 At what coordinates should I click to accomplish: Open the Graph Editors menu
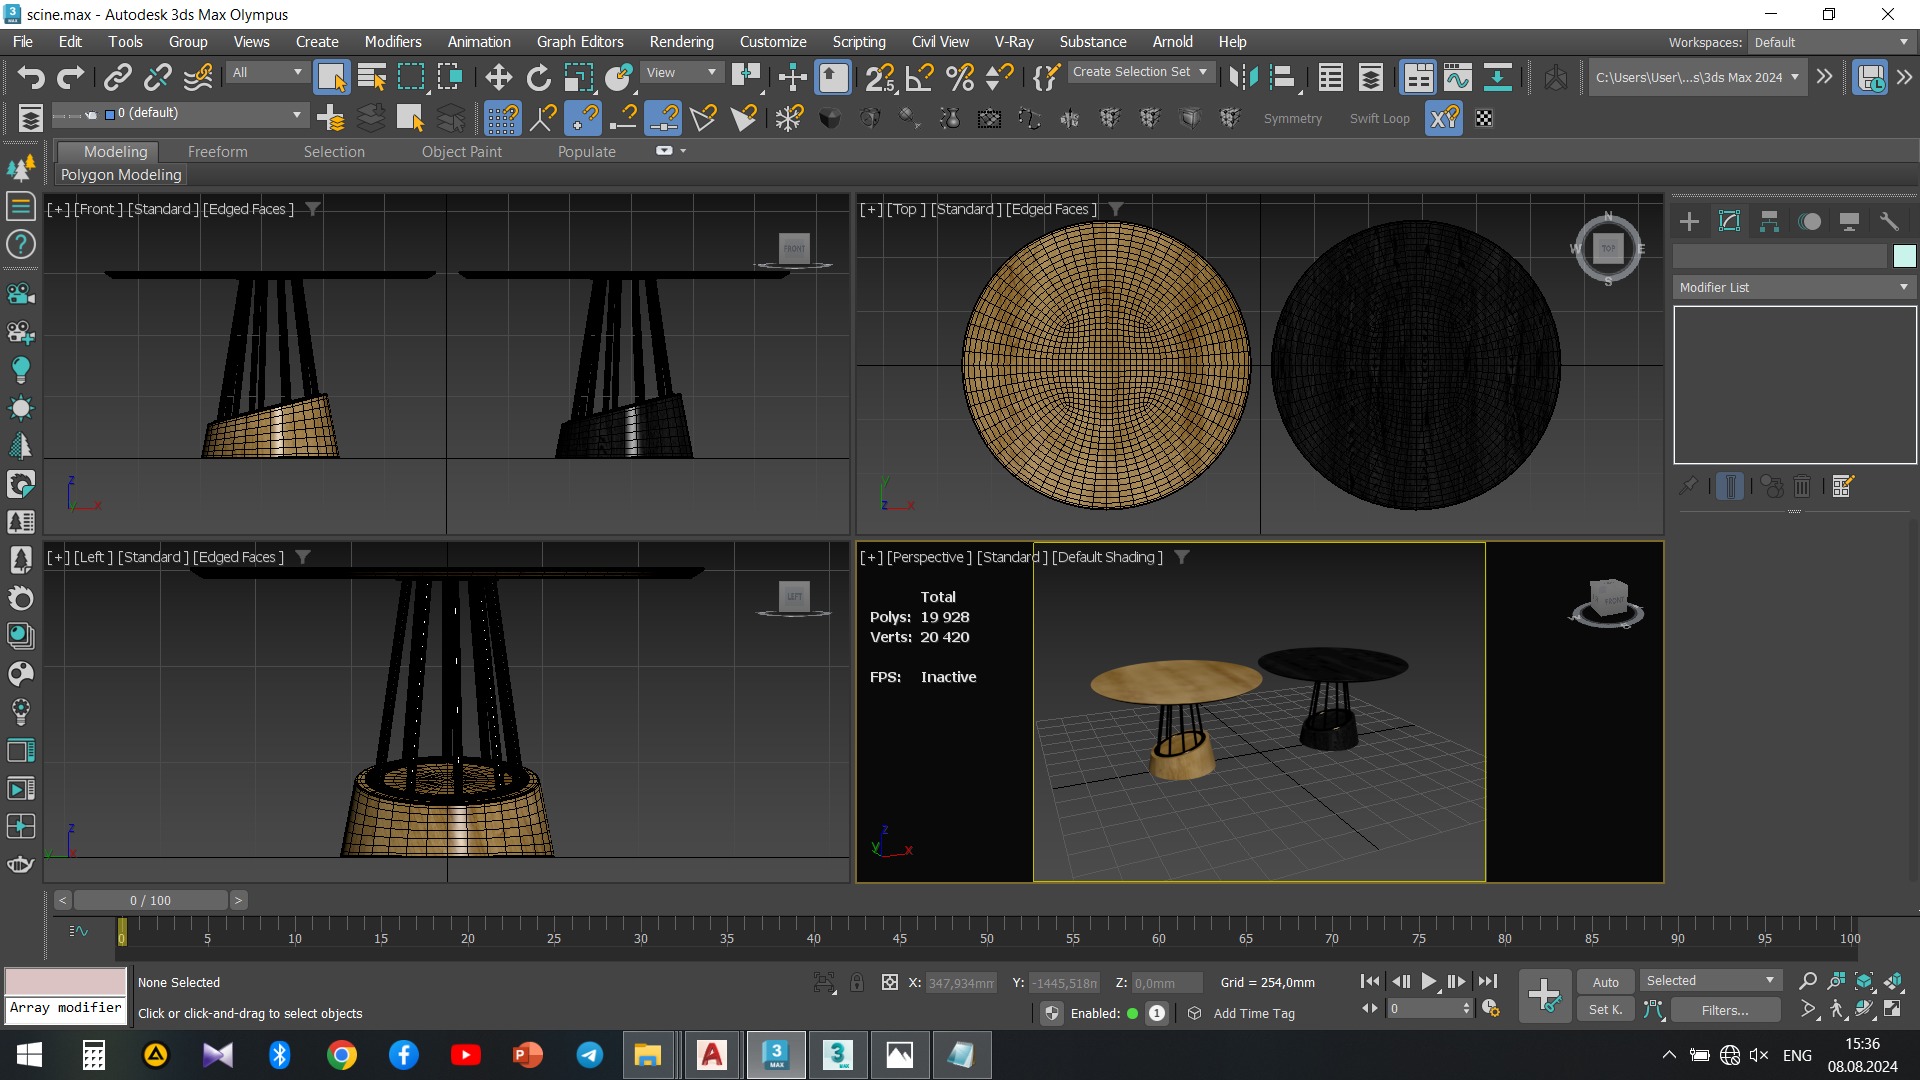coord(580,42)
